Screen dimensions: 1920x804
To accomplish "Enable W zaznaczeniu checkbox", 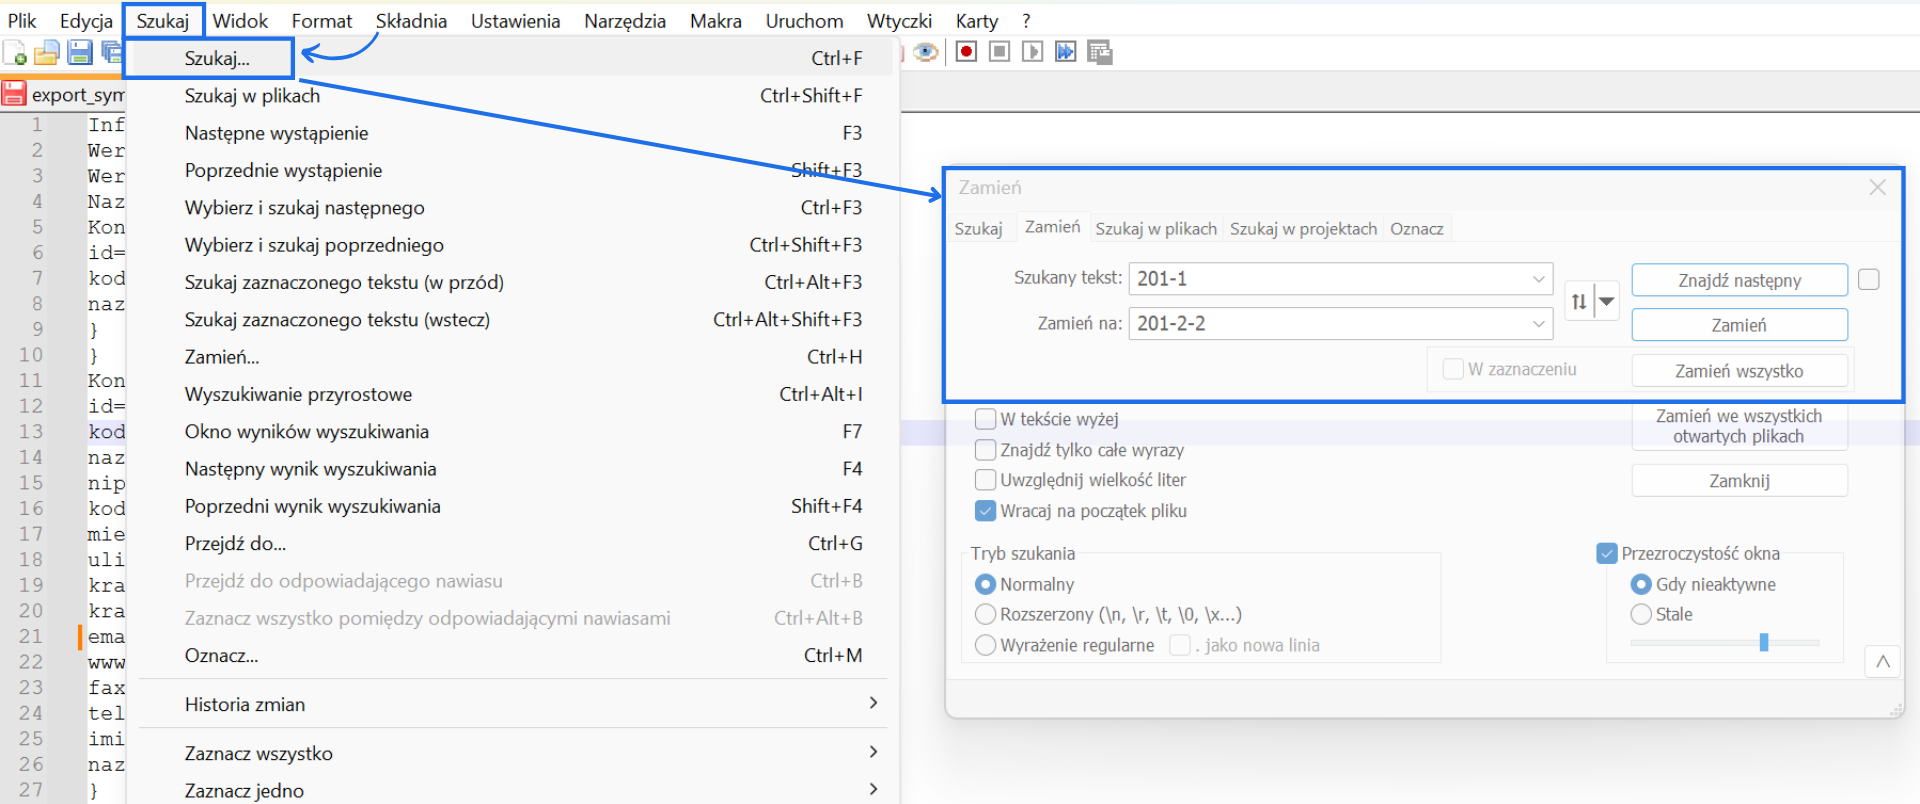I will (1453, 370).
